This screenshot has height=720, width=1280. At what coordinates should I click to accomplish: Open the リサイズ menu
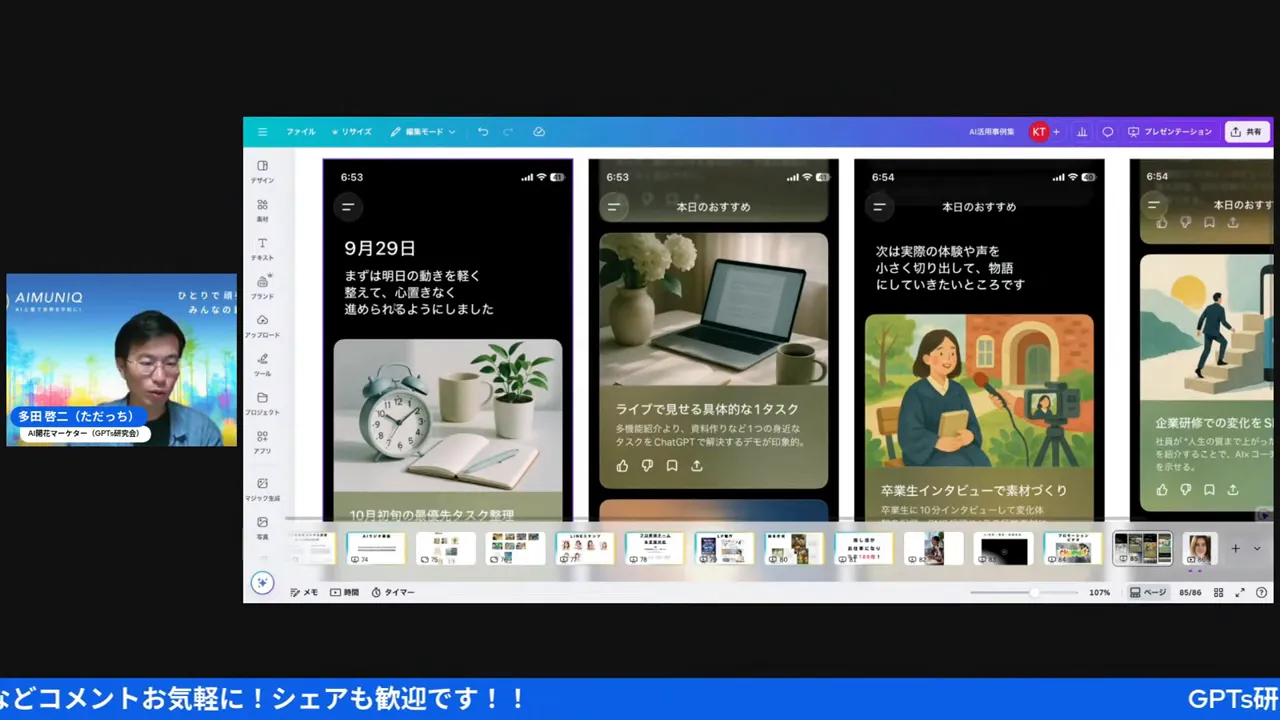click(x=351, y=132)
